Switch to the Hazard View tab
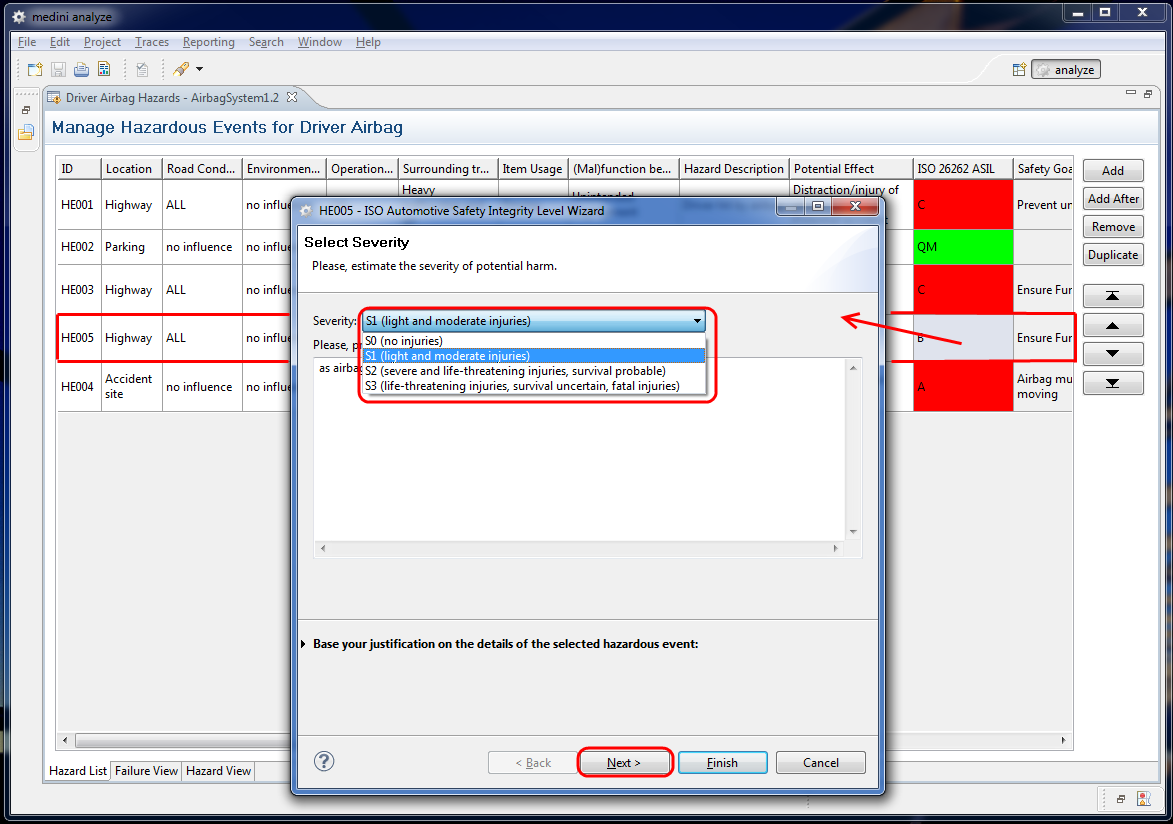The image size is (1173, 824). pyautogui.click(x=218, y=771)
